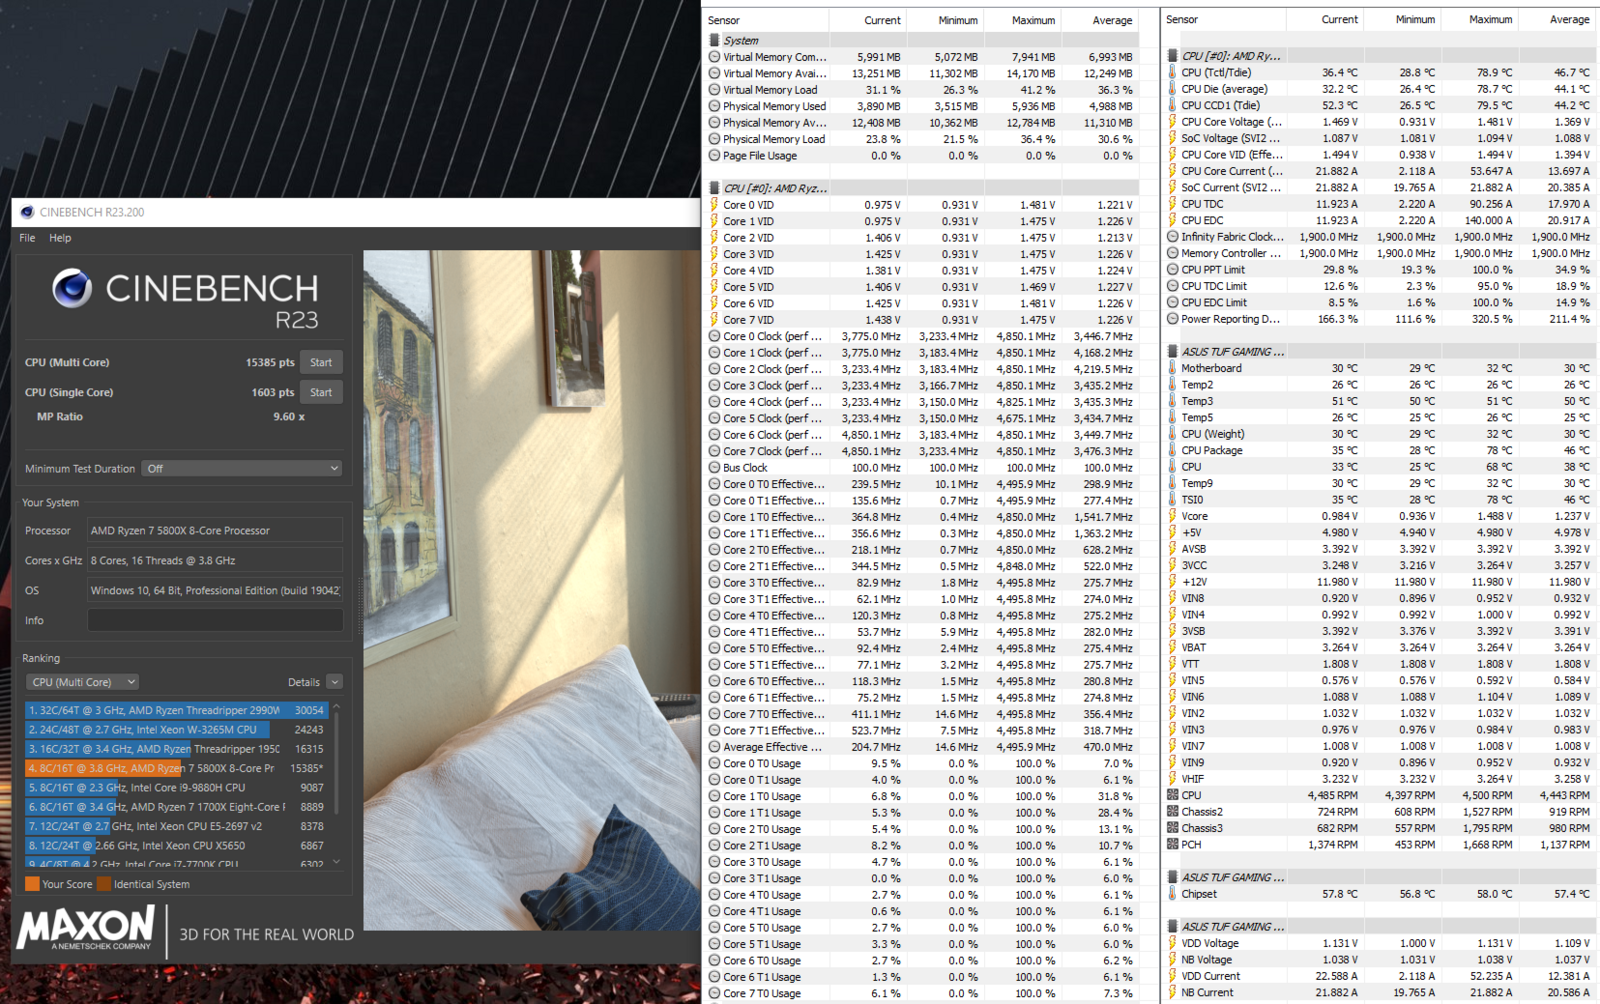Click the System group icon in left sensor panel

714,40
